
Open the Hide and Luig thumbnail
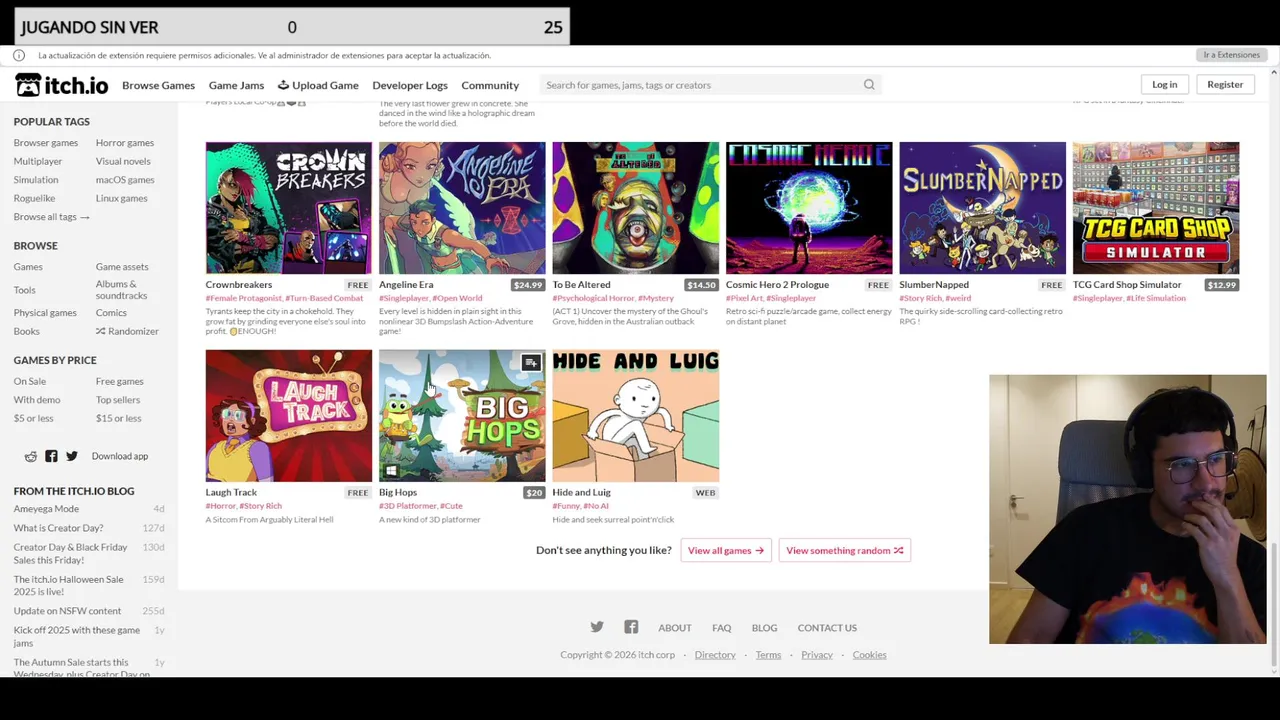[x=636, y=416]
